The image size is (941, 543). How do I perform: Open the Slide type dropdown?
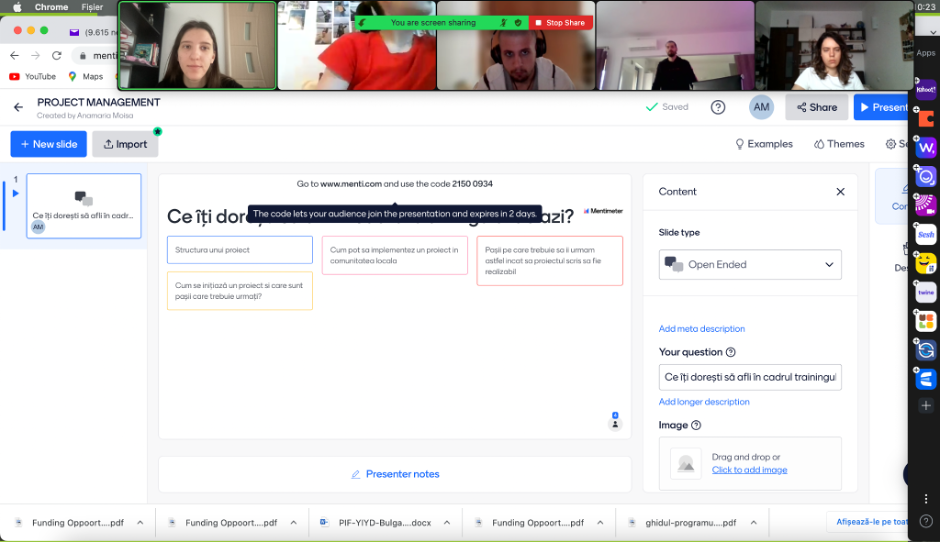[750, 265]
